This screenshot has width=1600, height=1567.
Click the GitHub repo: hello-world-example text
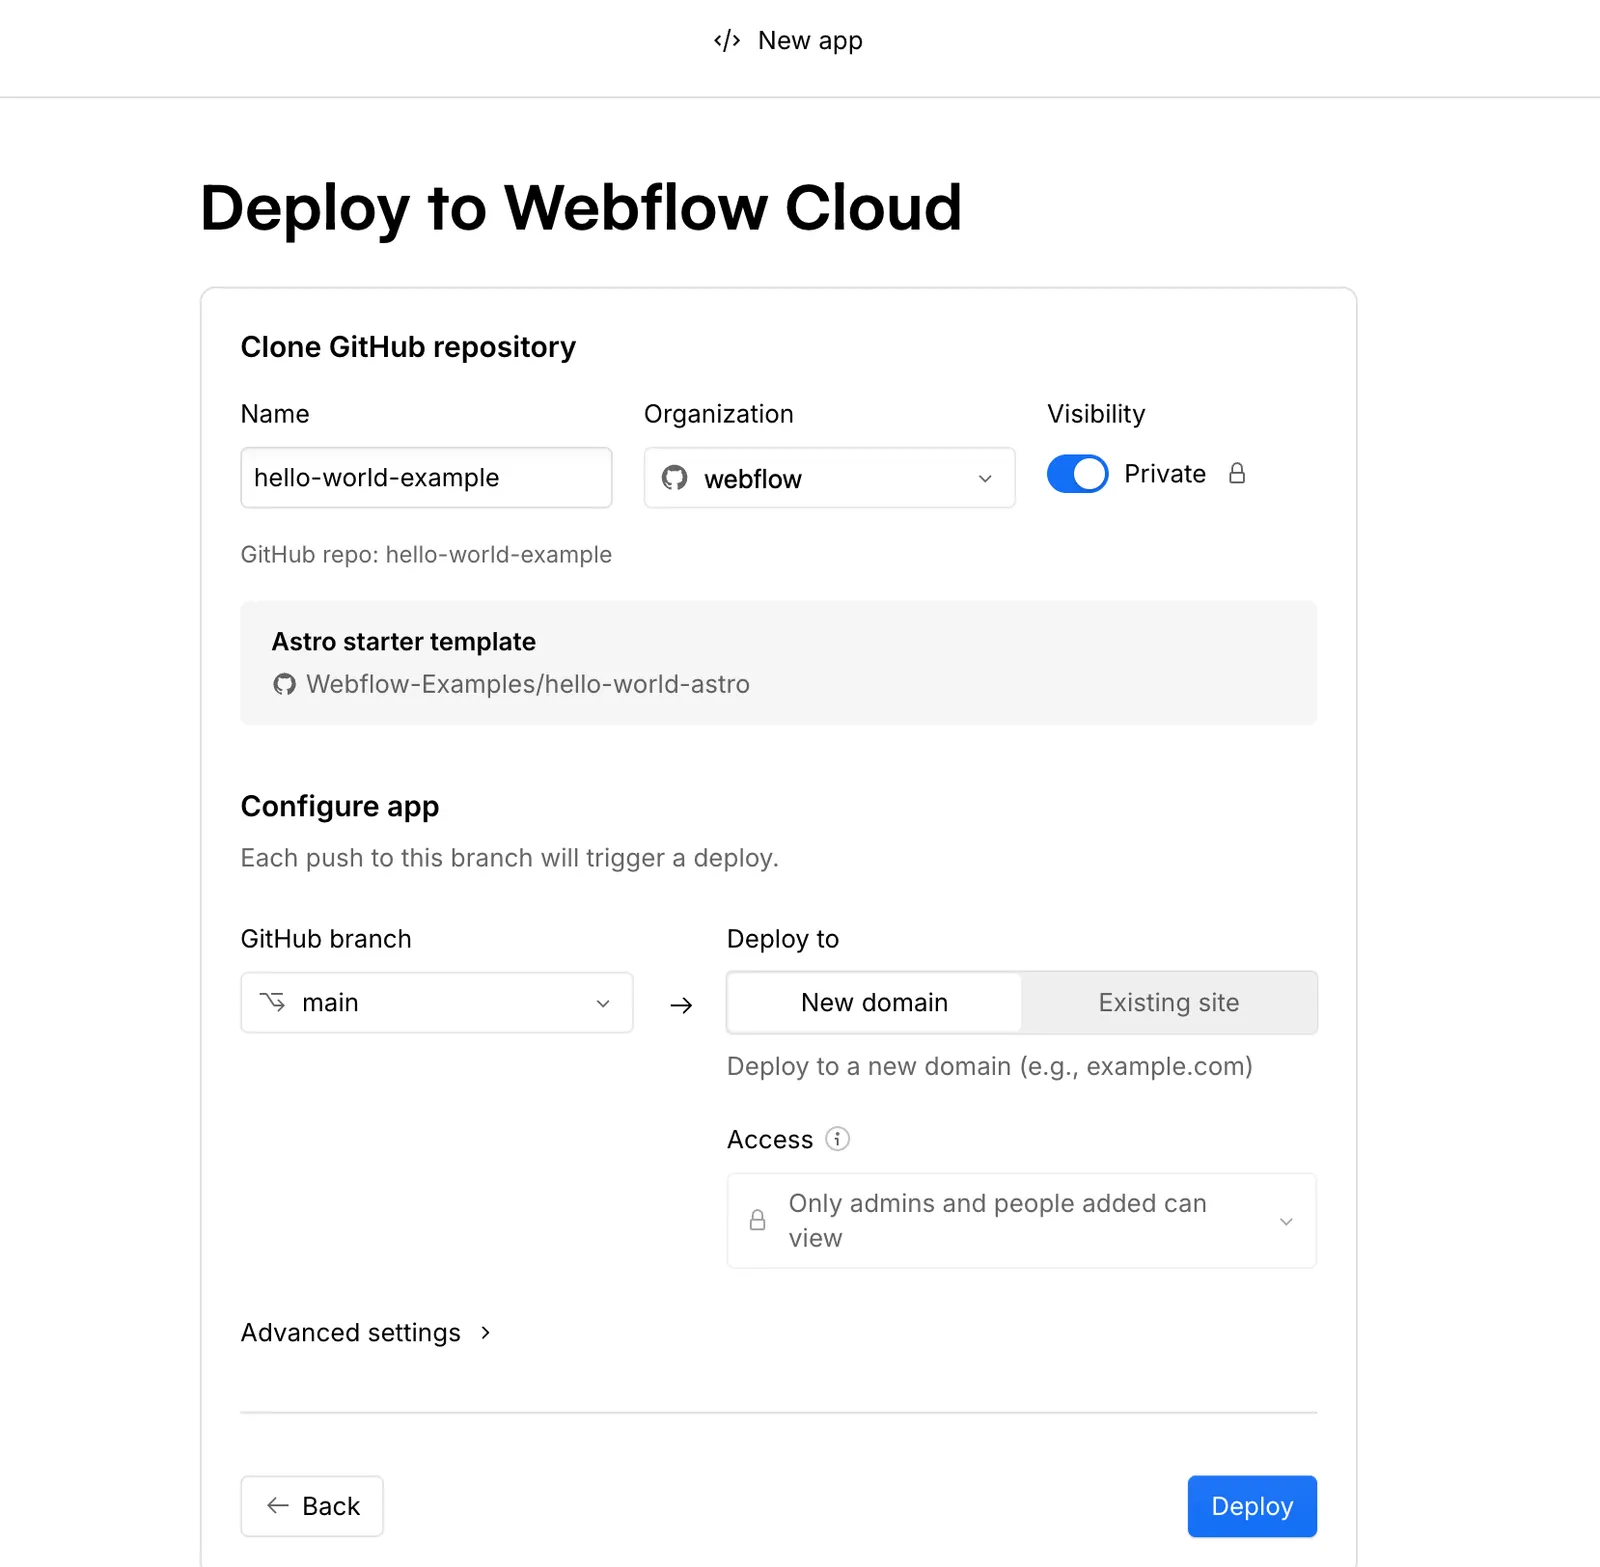(x=426, y=554)
